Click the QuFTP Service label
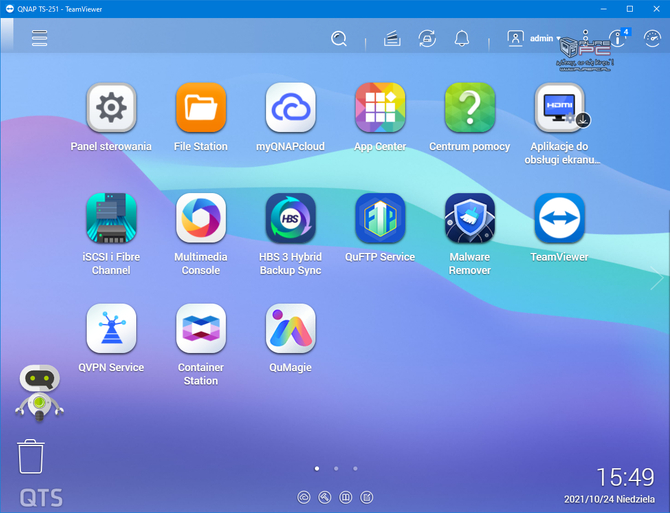The image size is (670, 513). pos(380,257)
